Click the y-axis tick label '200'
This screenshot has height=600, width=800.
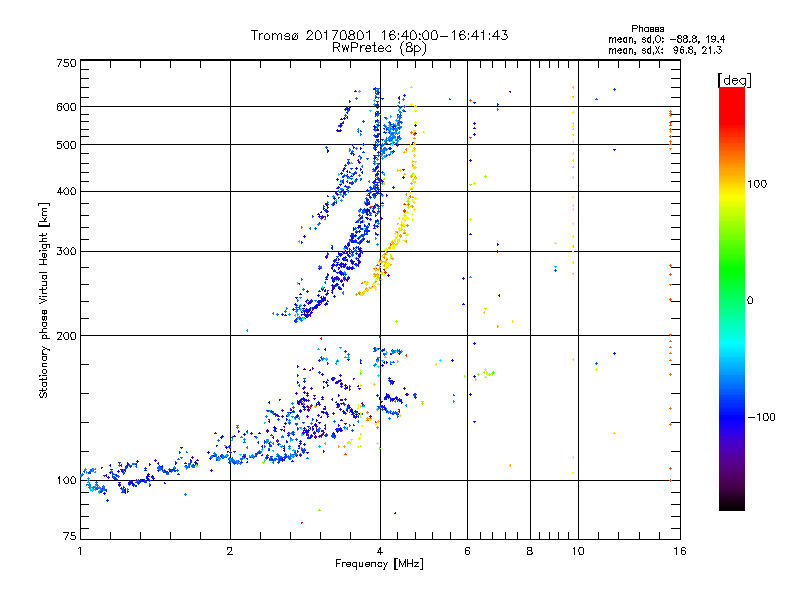pos(66,336)
